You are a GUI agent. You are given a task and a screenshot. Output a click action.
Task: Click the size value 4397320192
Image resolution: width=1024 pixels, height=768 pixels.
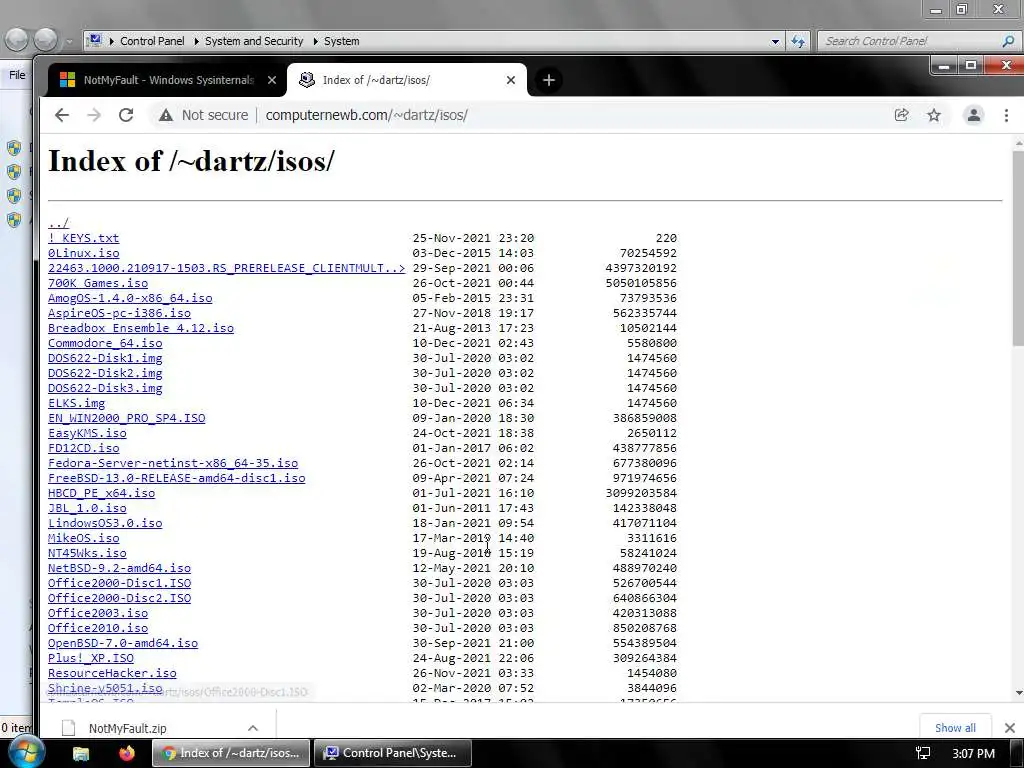641,268
